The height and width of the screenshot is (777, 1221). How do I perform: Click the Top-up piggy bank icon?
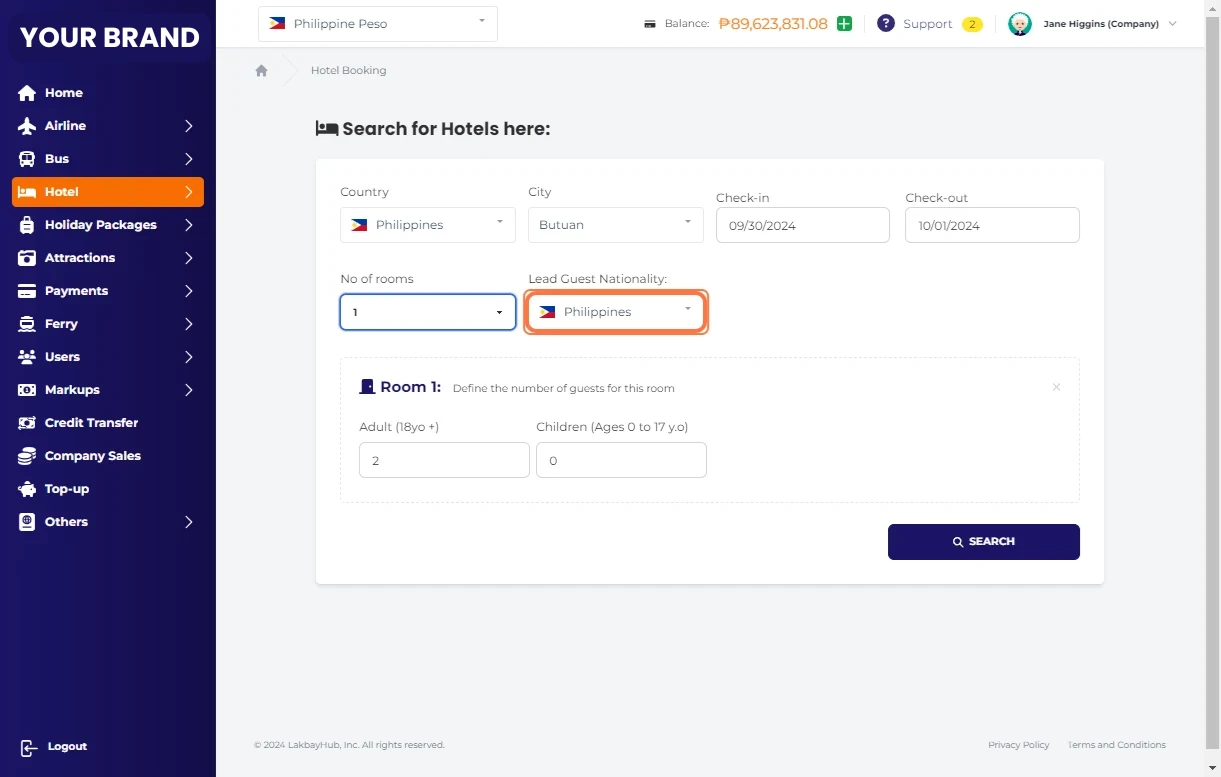[x=27, y=489]
